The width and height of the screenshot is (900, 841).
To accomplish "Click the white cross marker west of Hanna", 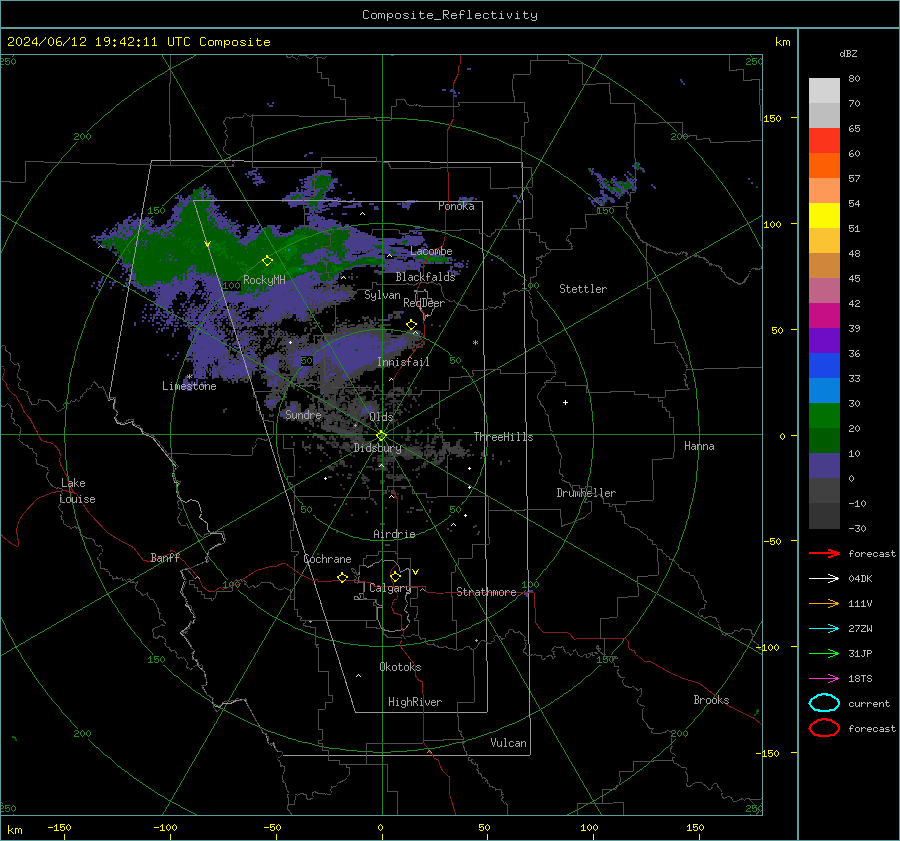I will tap(565, 402).
